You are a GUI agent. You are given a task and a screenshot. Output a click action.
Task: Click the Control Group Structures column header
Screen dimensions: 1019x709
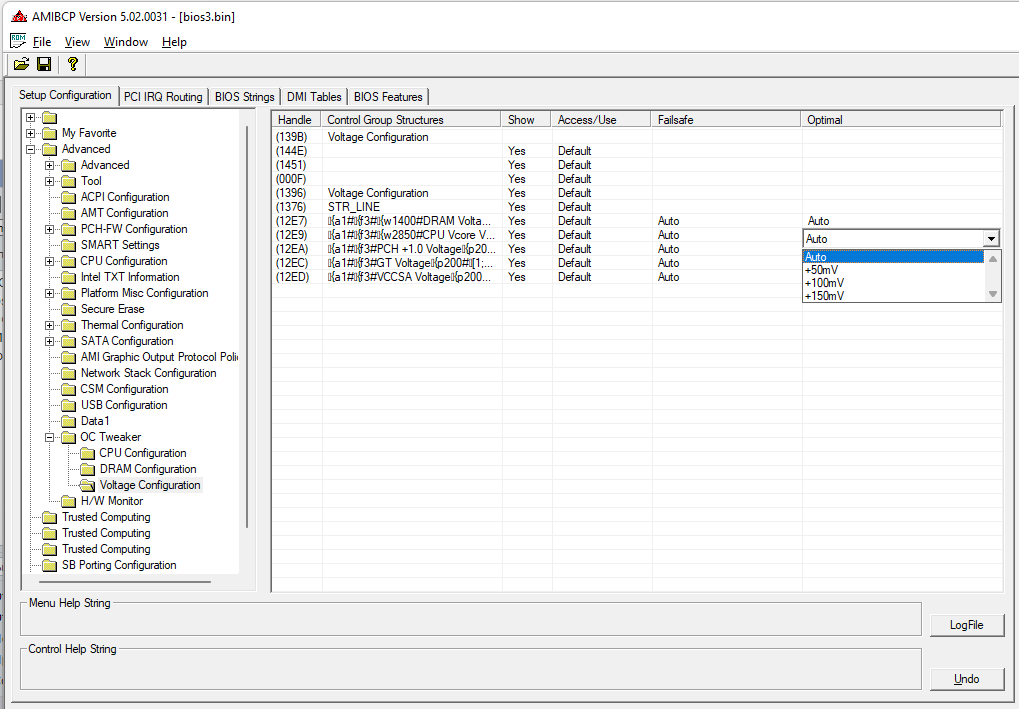click(411, 120)
